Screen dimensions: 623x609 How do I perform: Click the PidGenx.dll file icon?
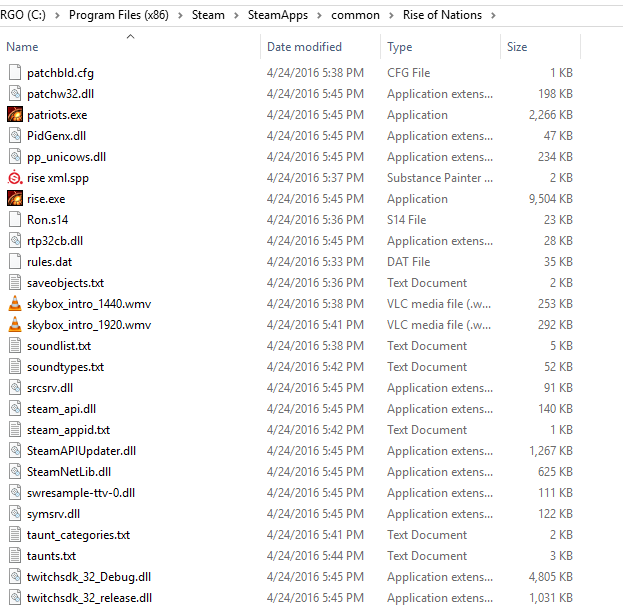(x=15, y=136)
